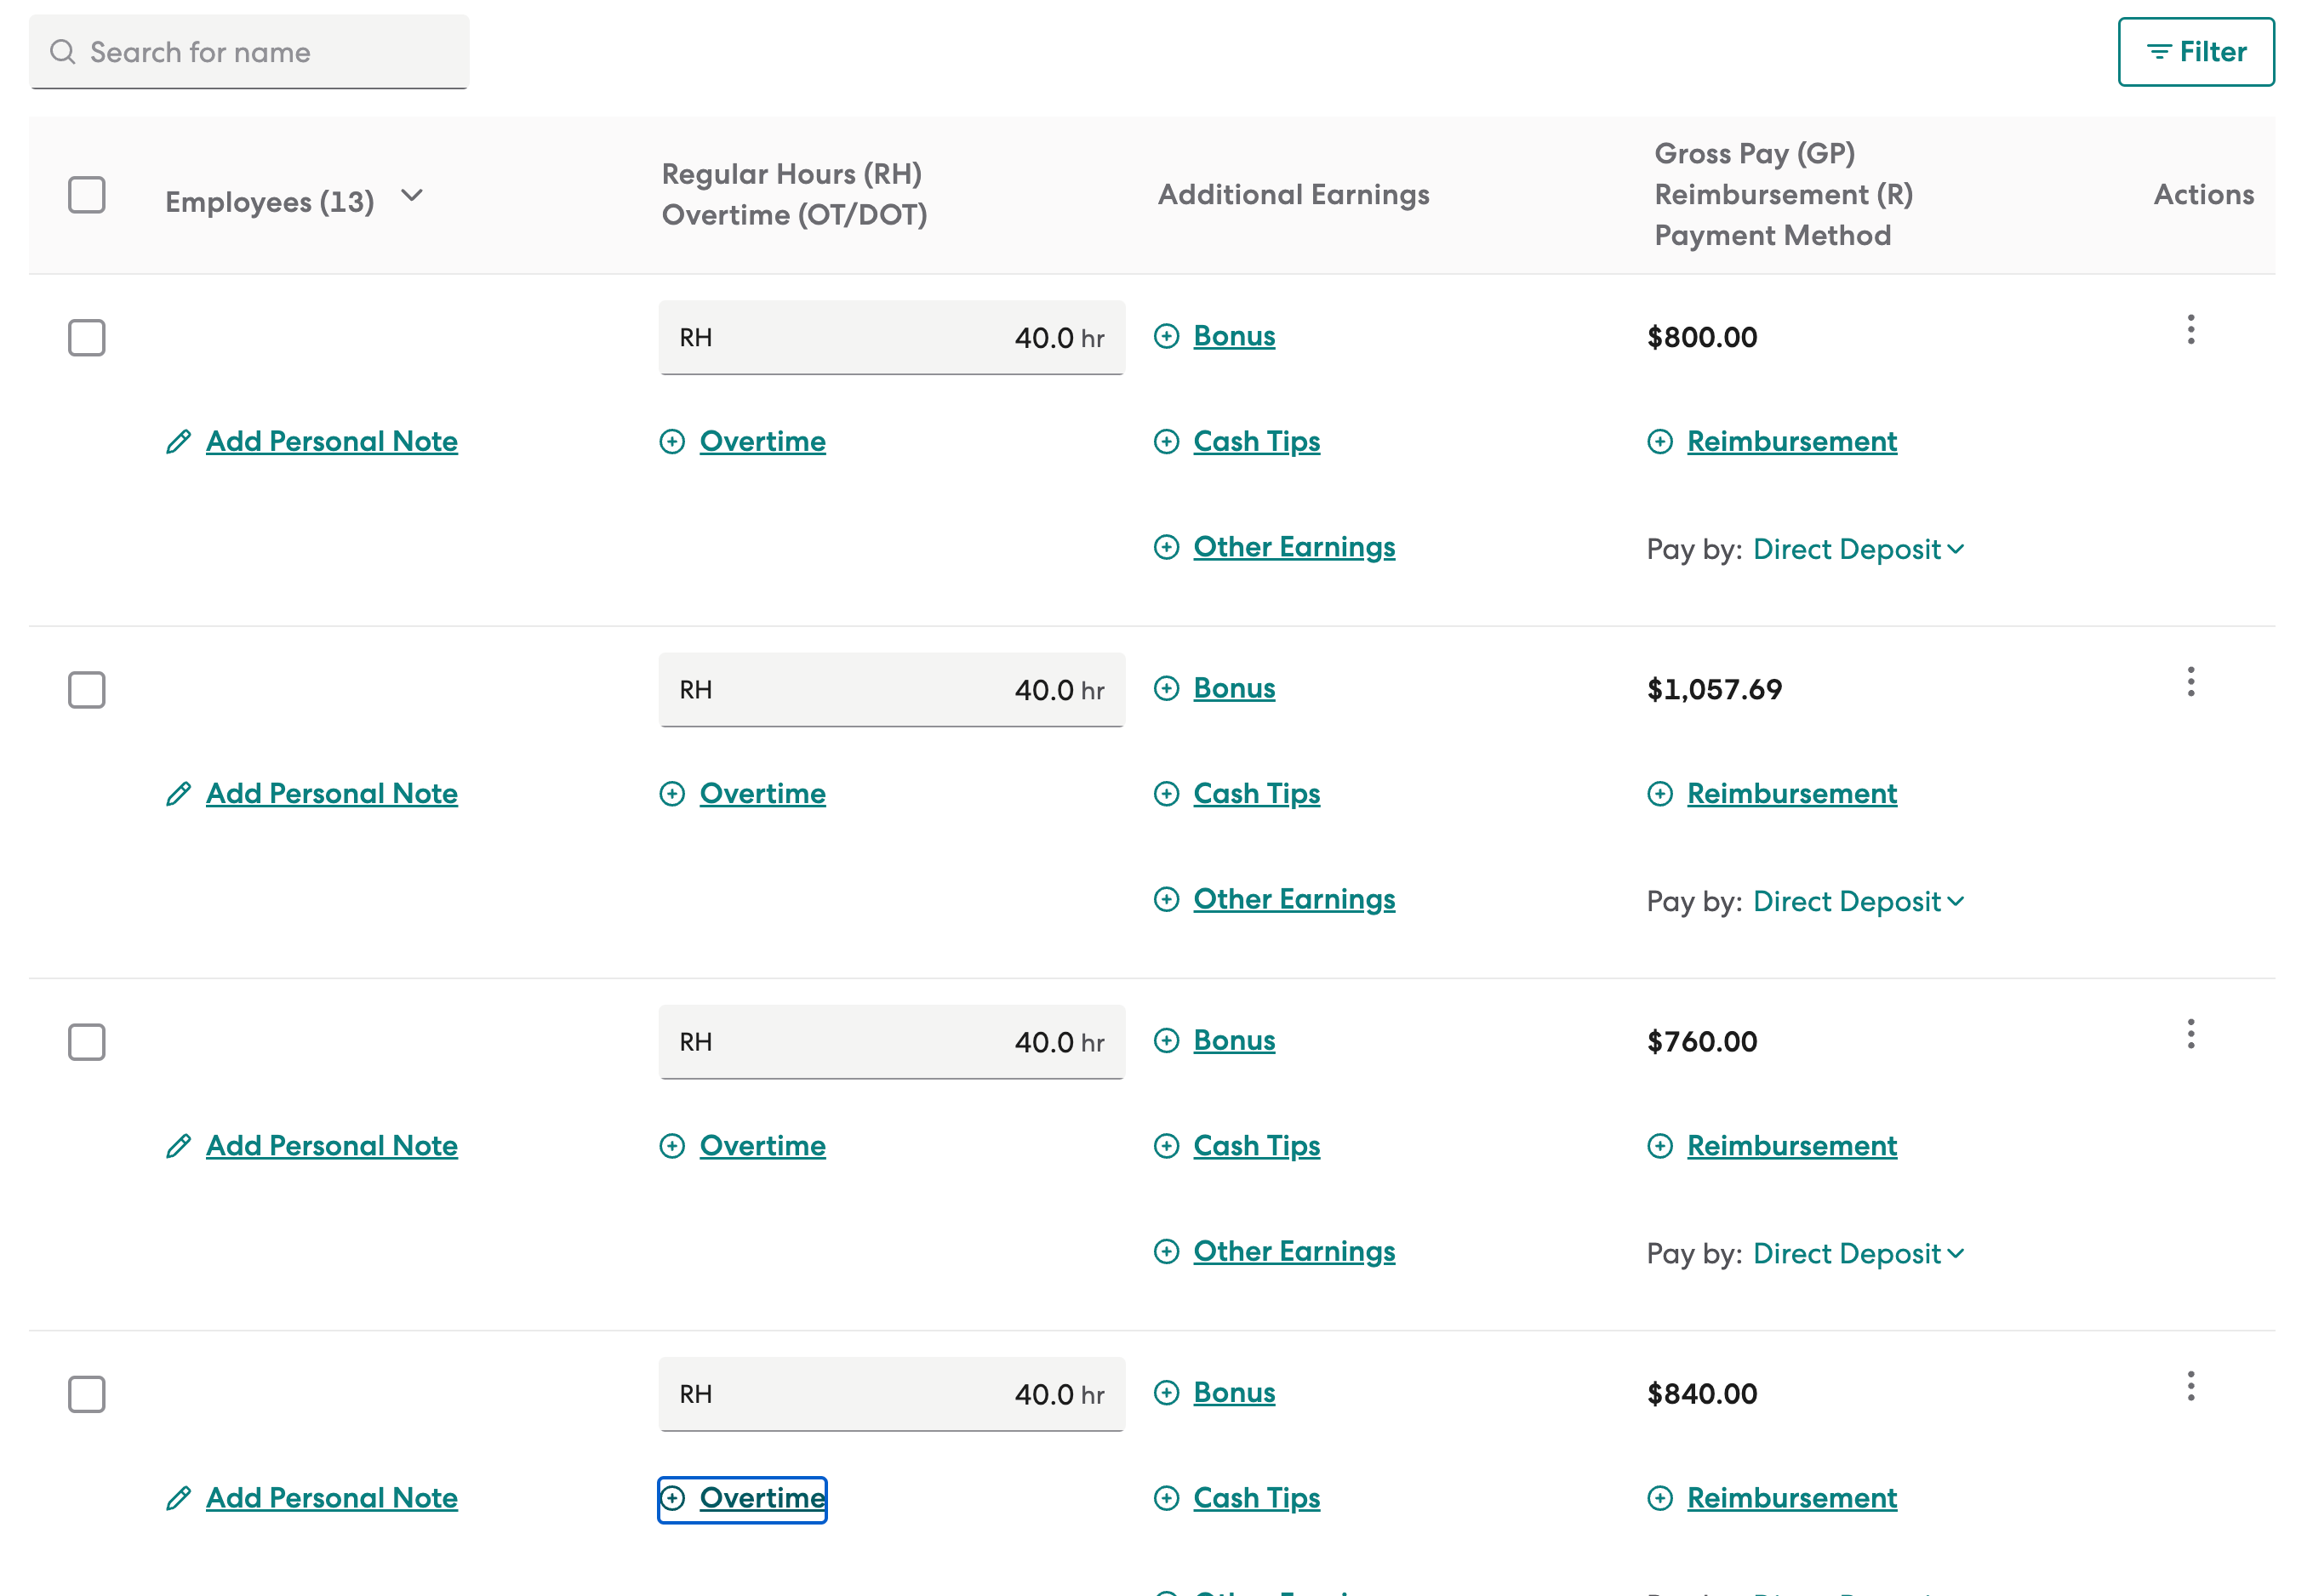Click plus icon next to third row Cash Tips

pos(1166,1146)
